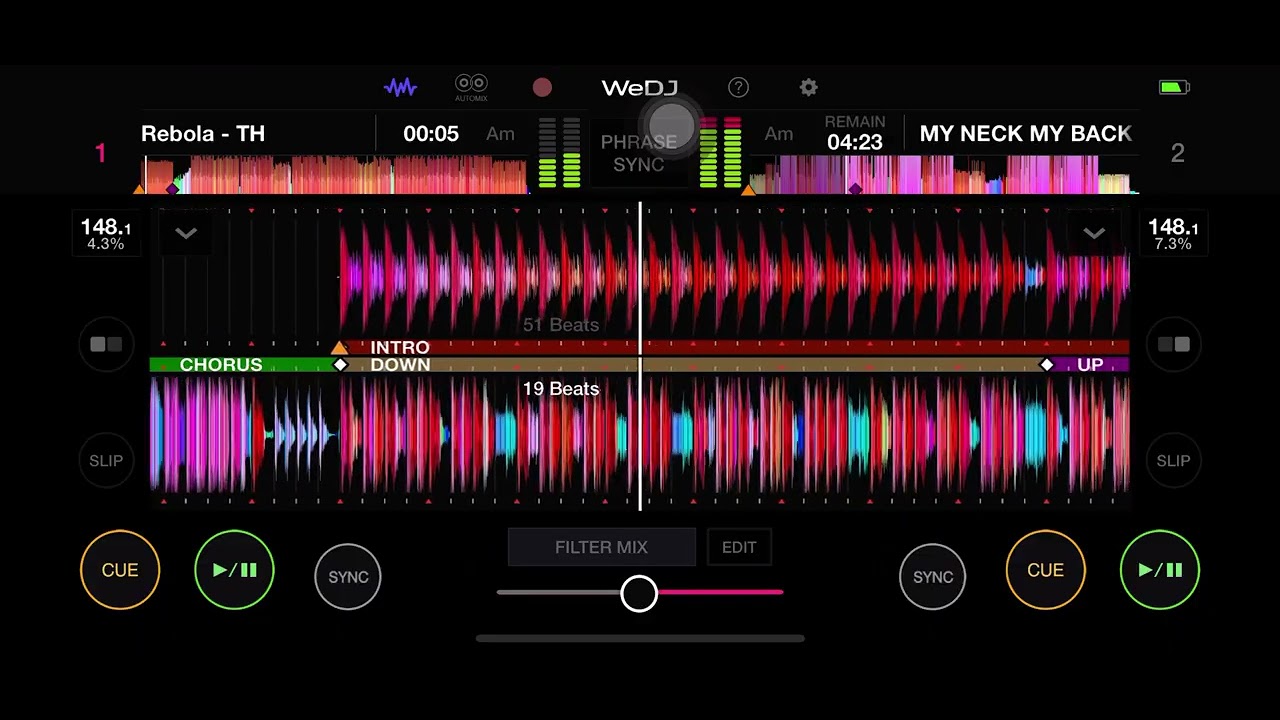Tap the deck 2 overview waveform

click(944, 174)
